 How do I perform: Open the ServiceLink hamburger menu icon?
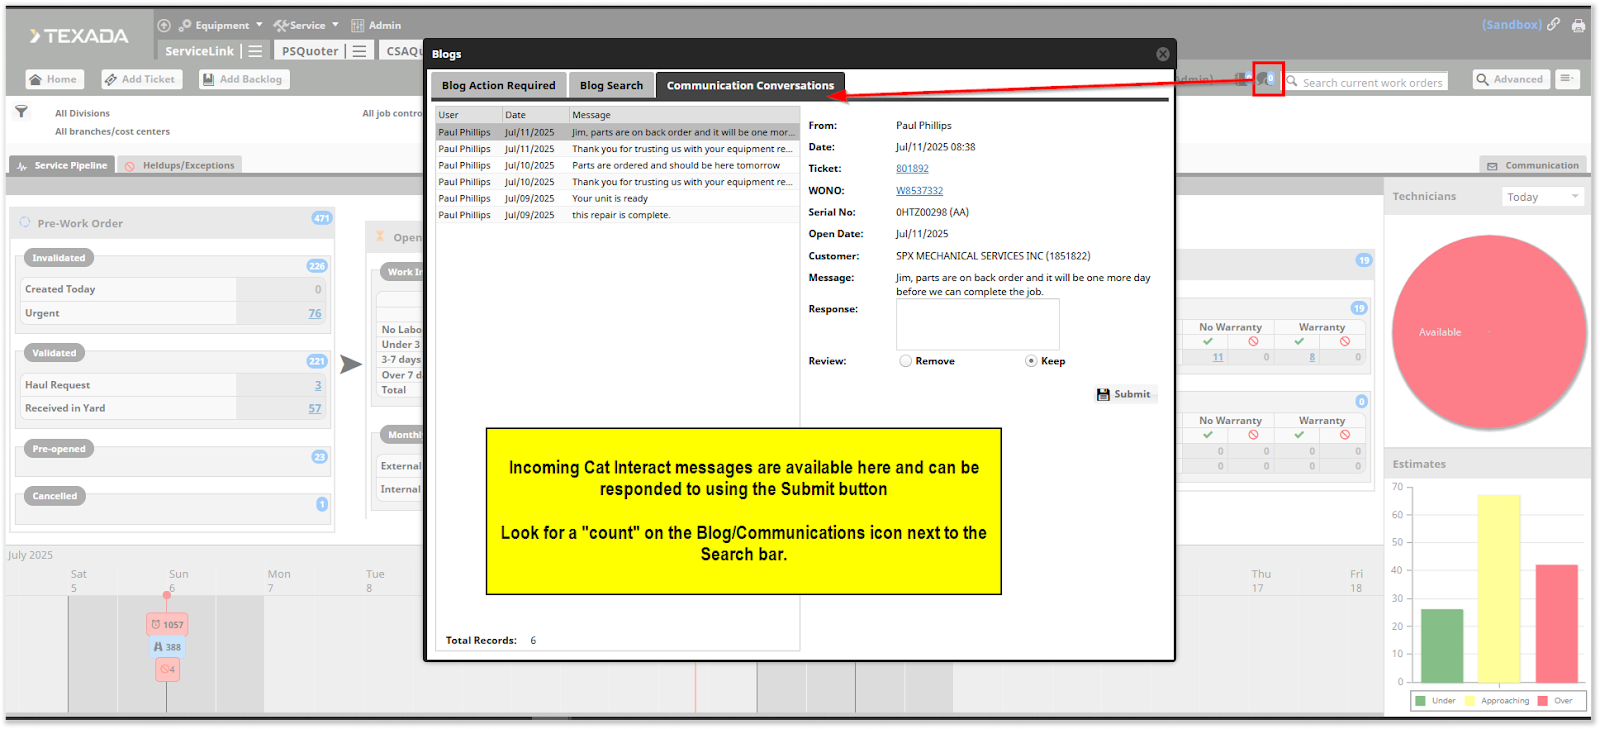[255, 51]
